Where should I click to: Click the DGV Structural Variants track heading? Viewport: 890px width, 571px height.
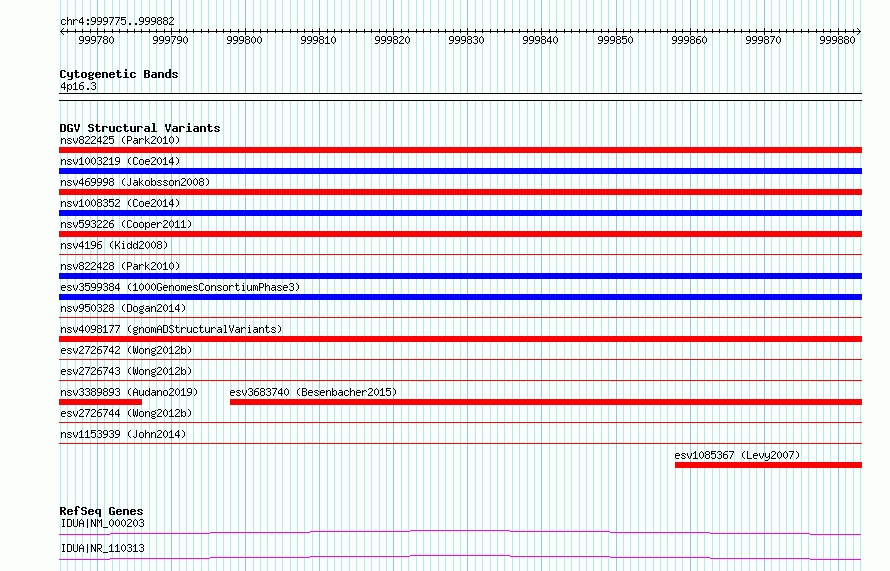click(140, 128)
